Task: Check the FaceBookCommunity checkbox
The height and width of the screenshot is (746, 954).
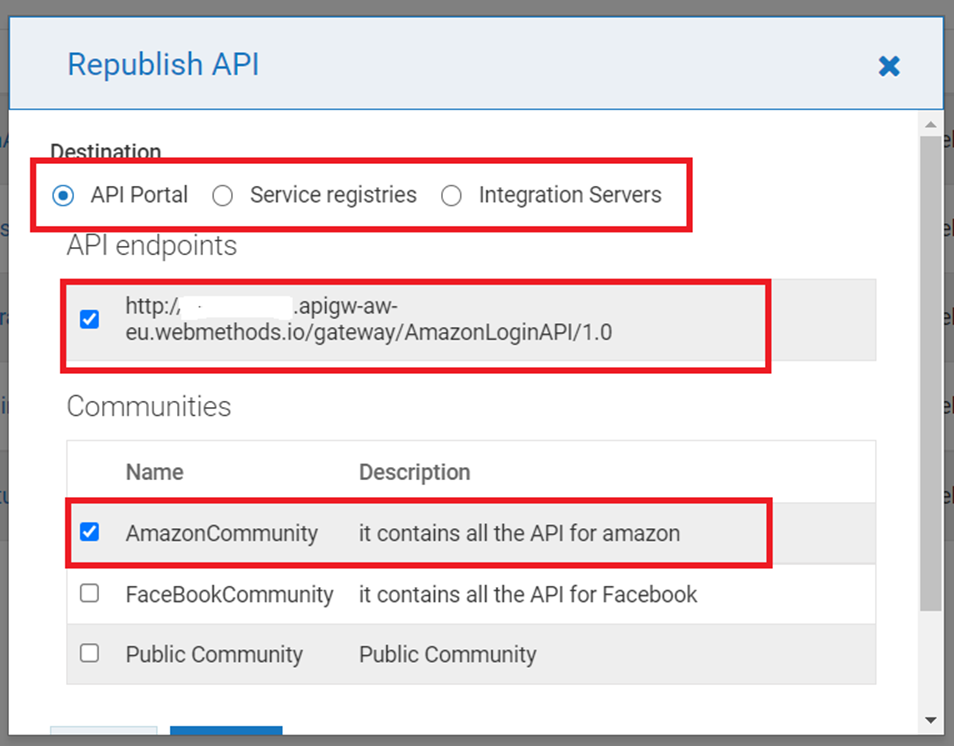Action: 89,593
